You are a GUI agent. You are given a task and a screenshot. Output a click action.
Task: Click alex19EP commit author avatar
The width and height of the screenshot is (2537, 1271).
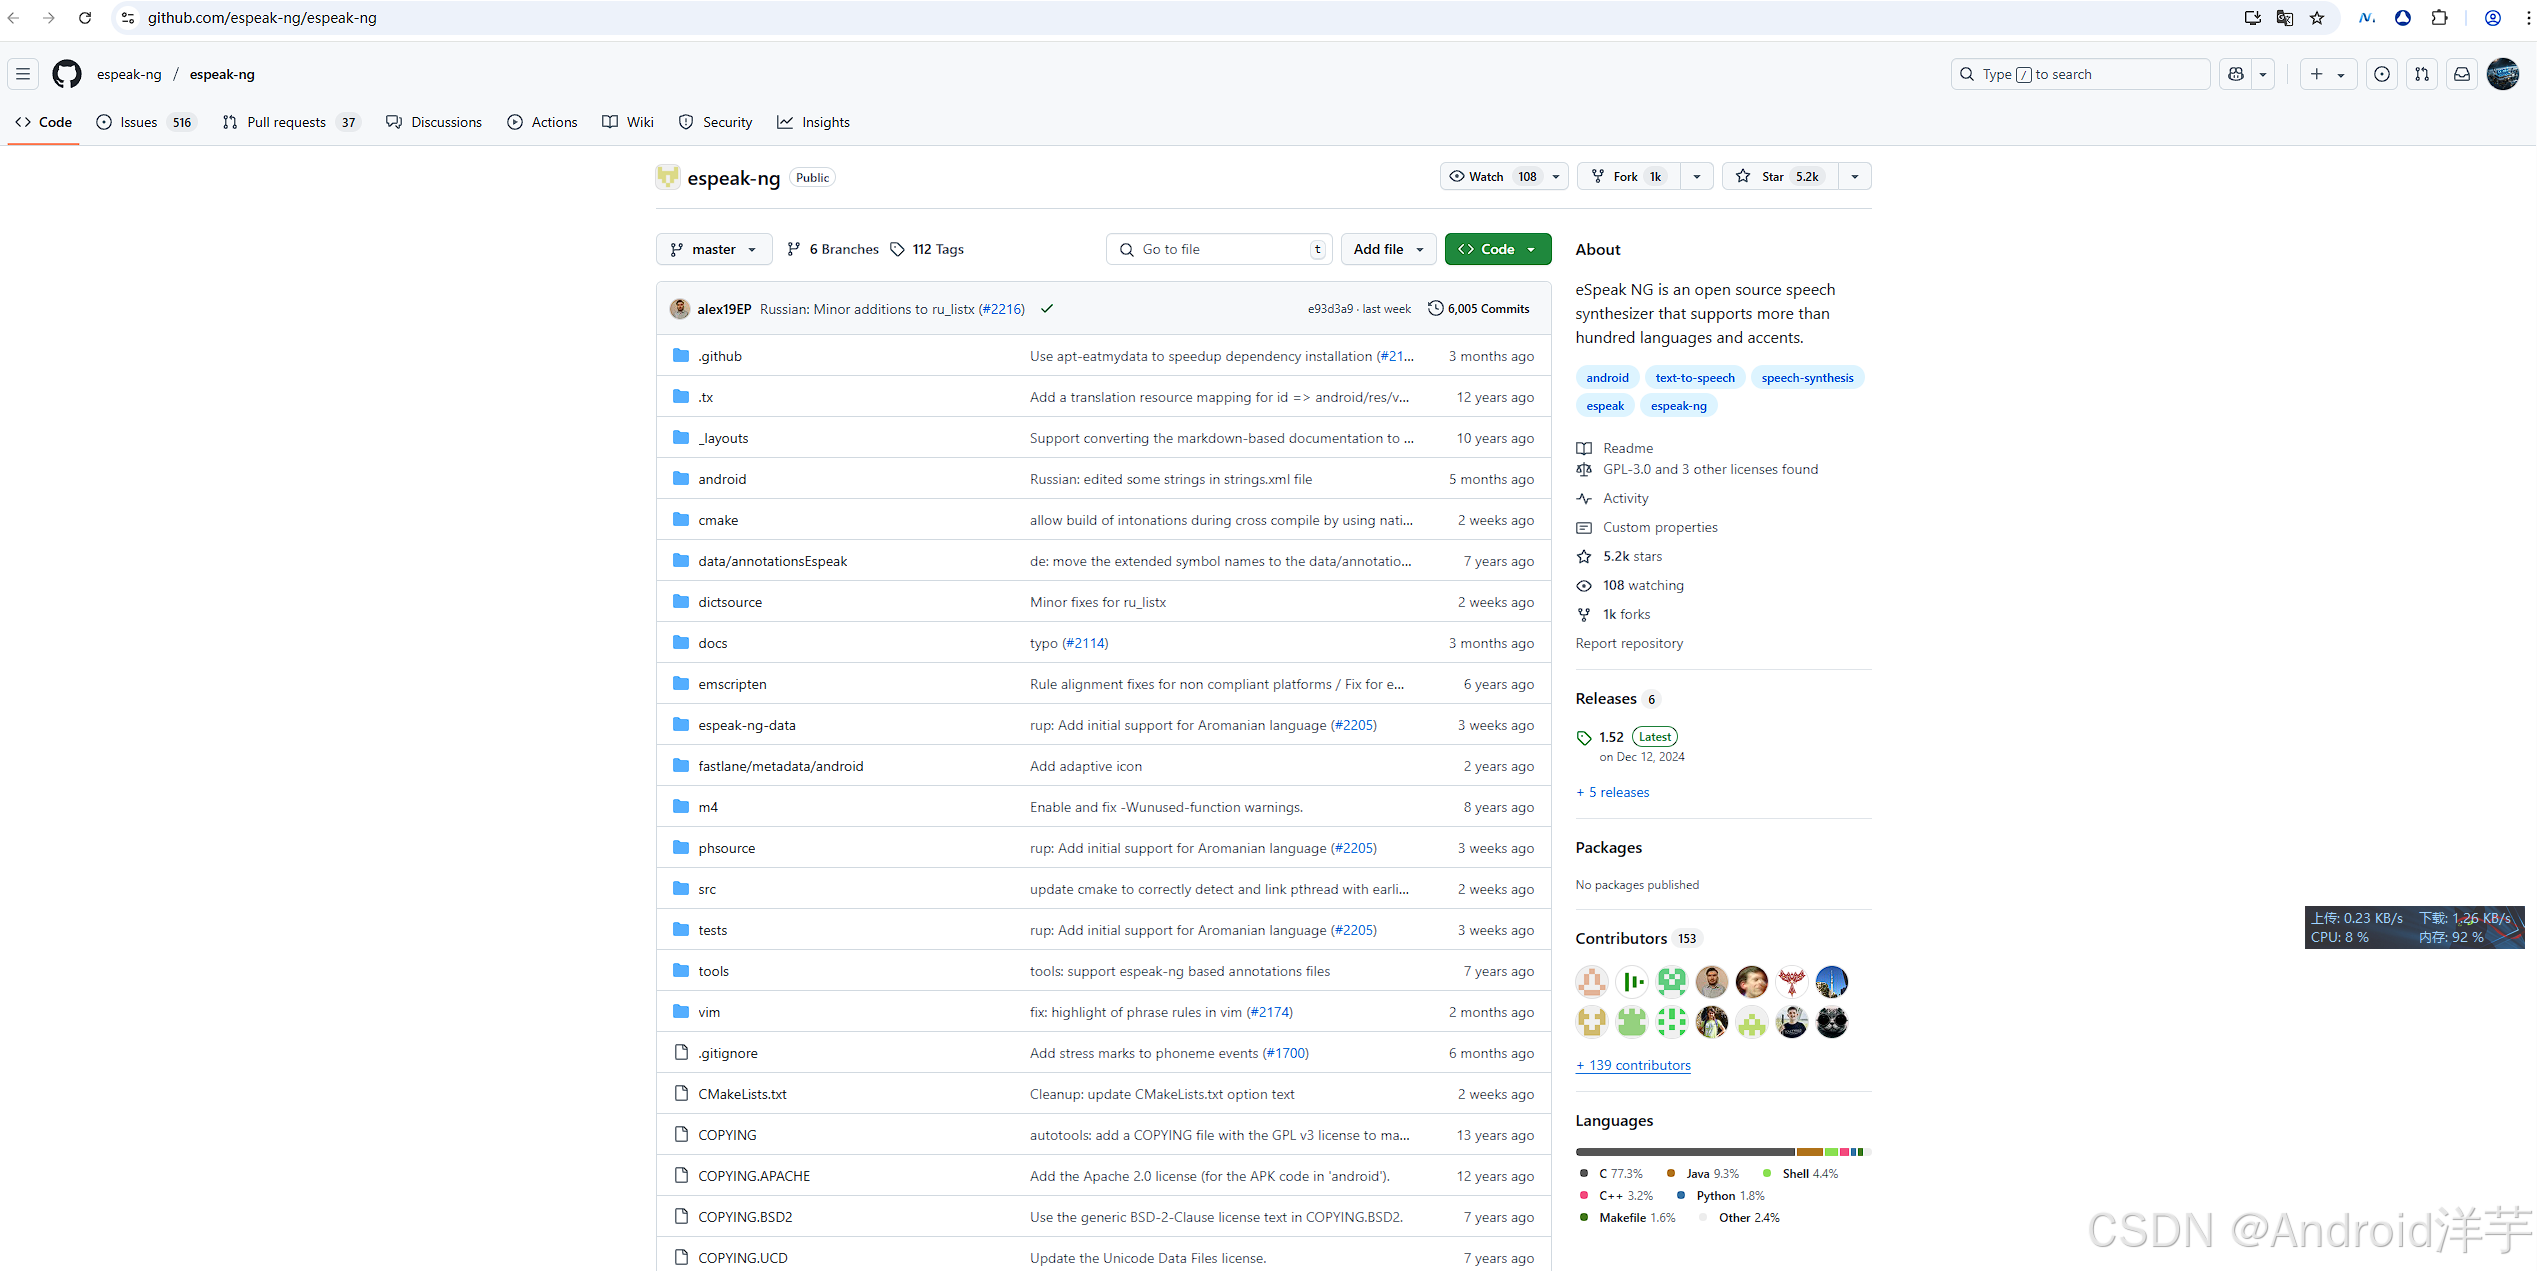680,309
